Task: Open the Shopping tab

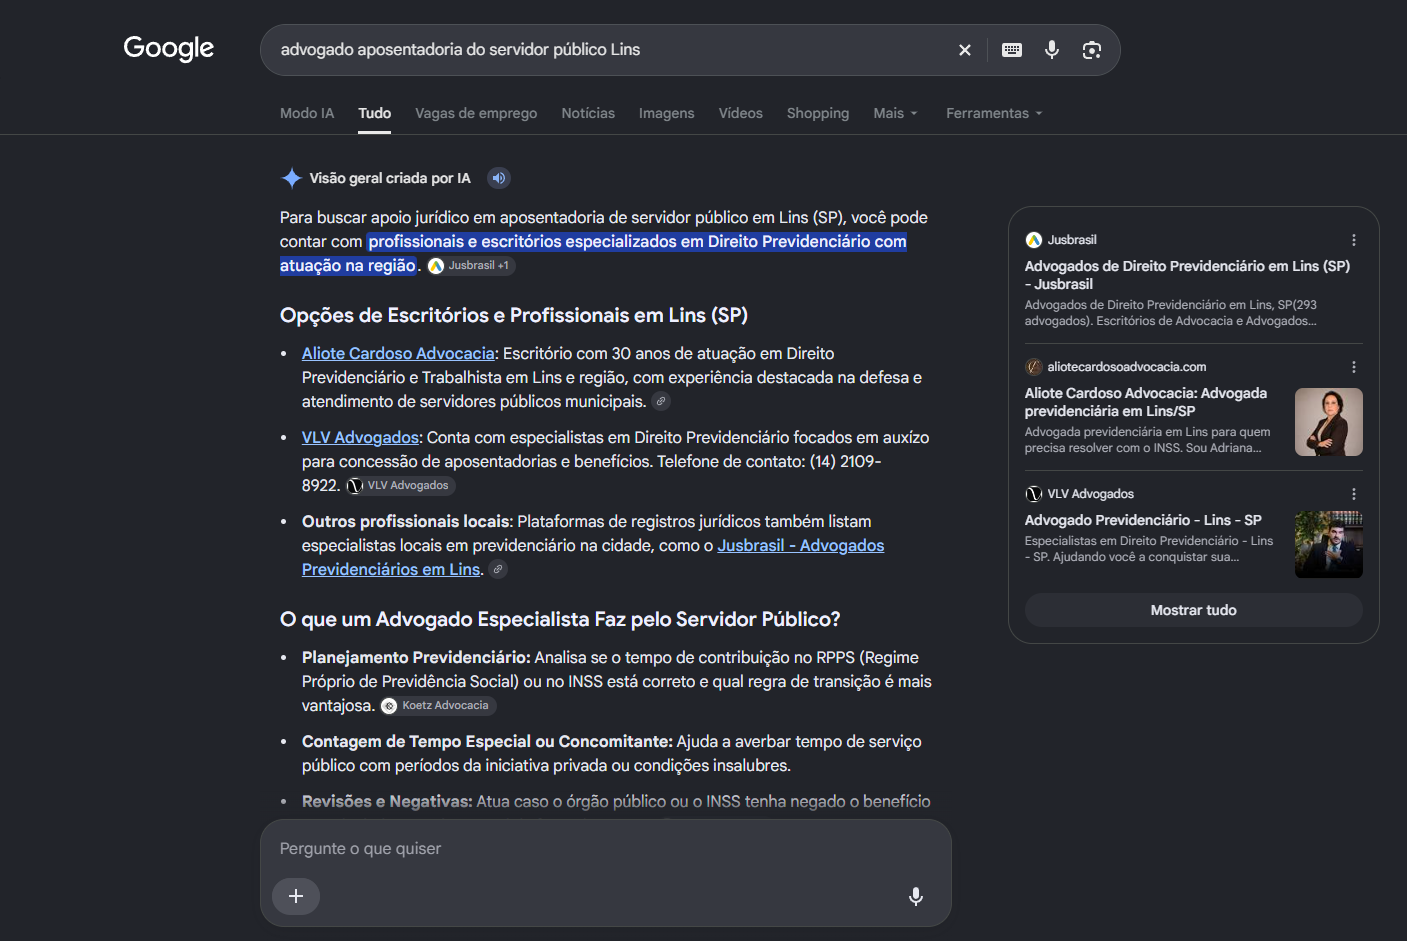Action: 818,113
